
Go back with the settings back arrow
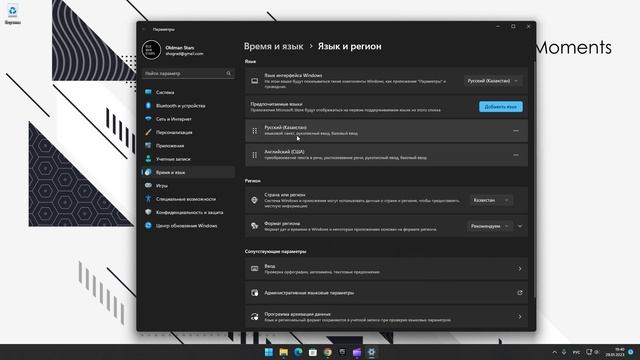[144, 29]
